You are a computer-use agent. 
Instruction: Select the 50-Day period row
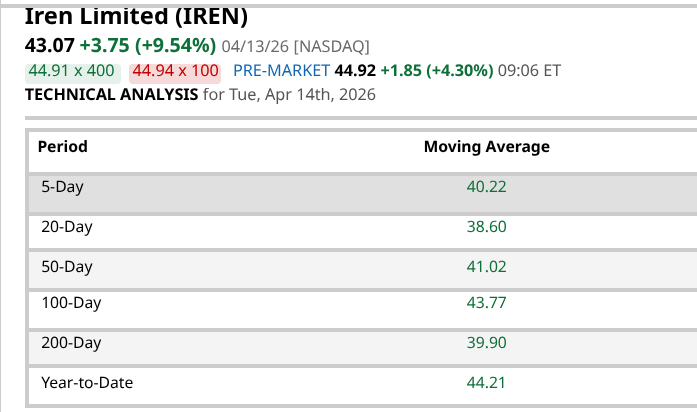tap(363, 270)
